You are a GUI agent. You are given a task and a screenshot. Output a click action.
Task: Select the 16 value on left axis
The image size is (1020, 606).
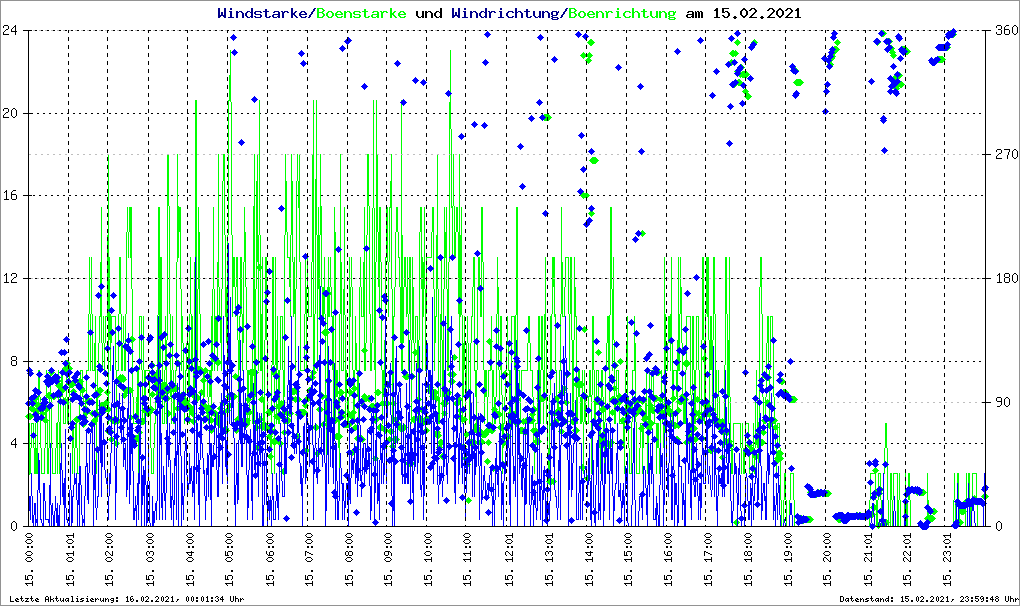pyautogui.click(x=14, y=196)
